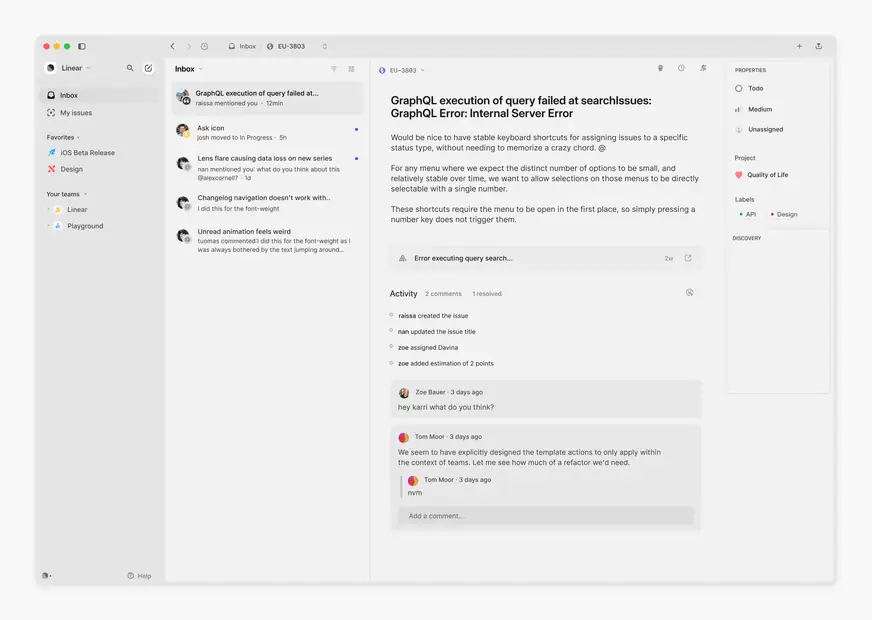Viewport: 872px width, 620px height.
Task: Toggle the sidebar panel icon beside window controls
Action: coord(82,46)
